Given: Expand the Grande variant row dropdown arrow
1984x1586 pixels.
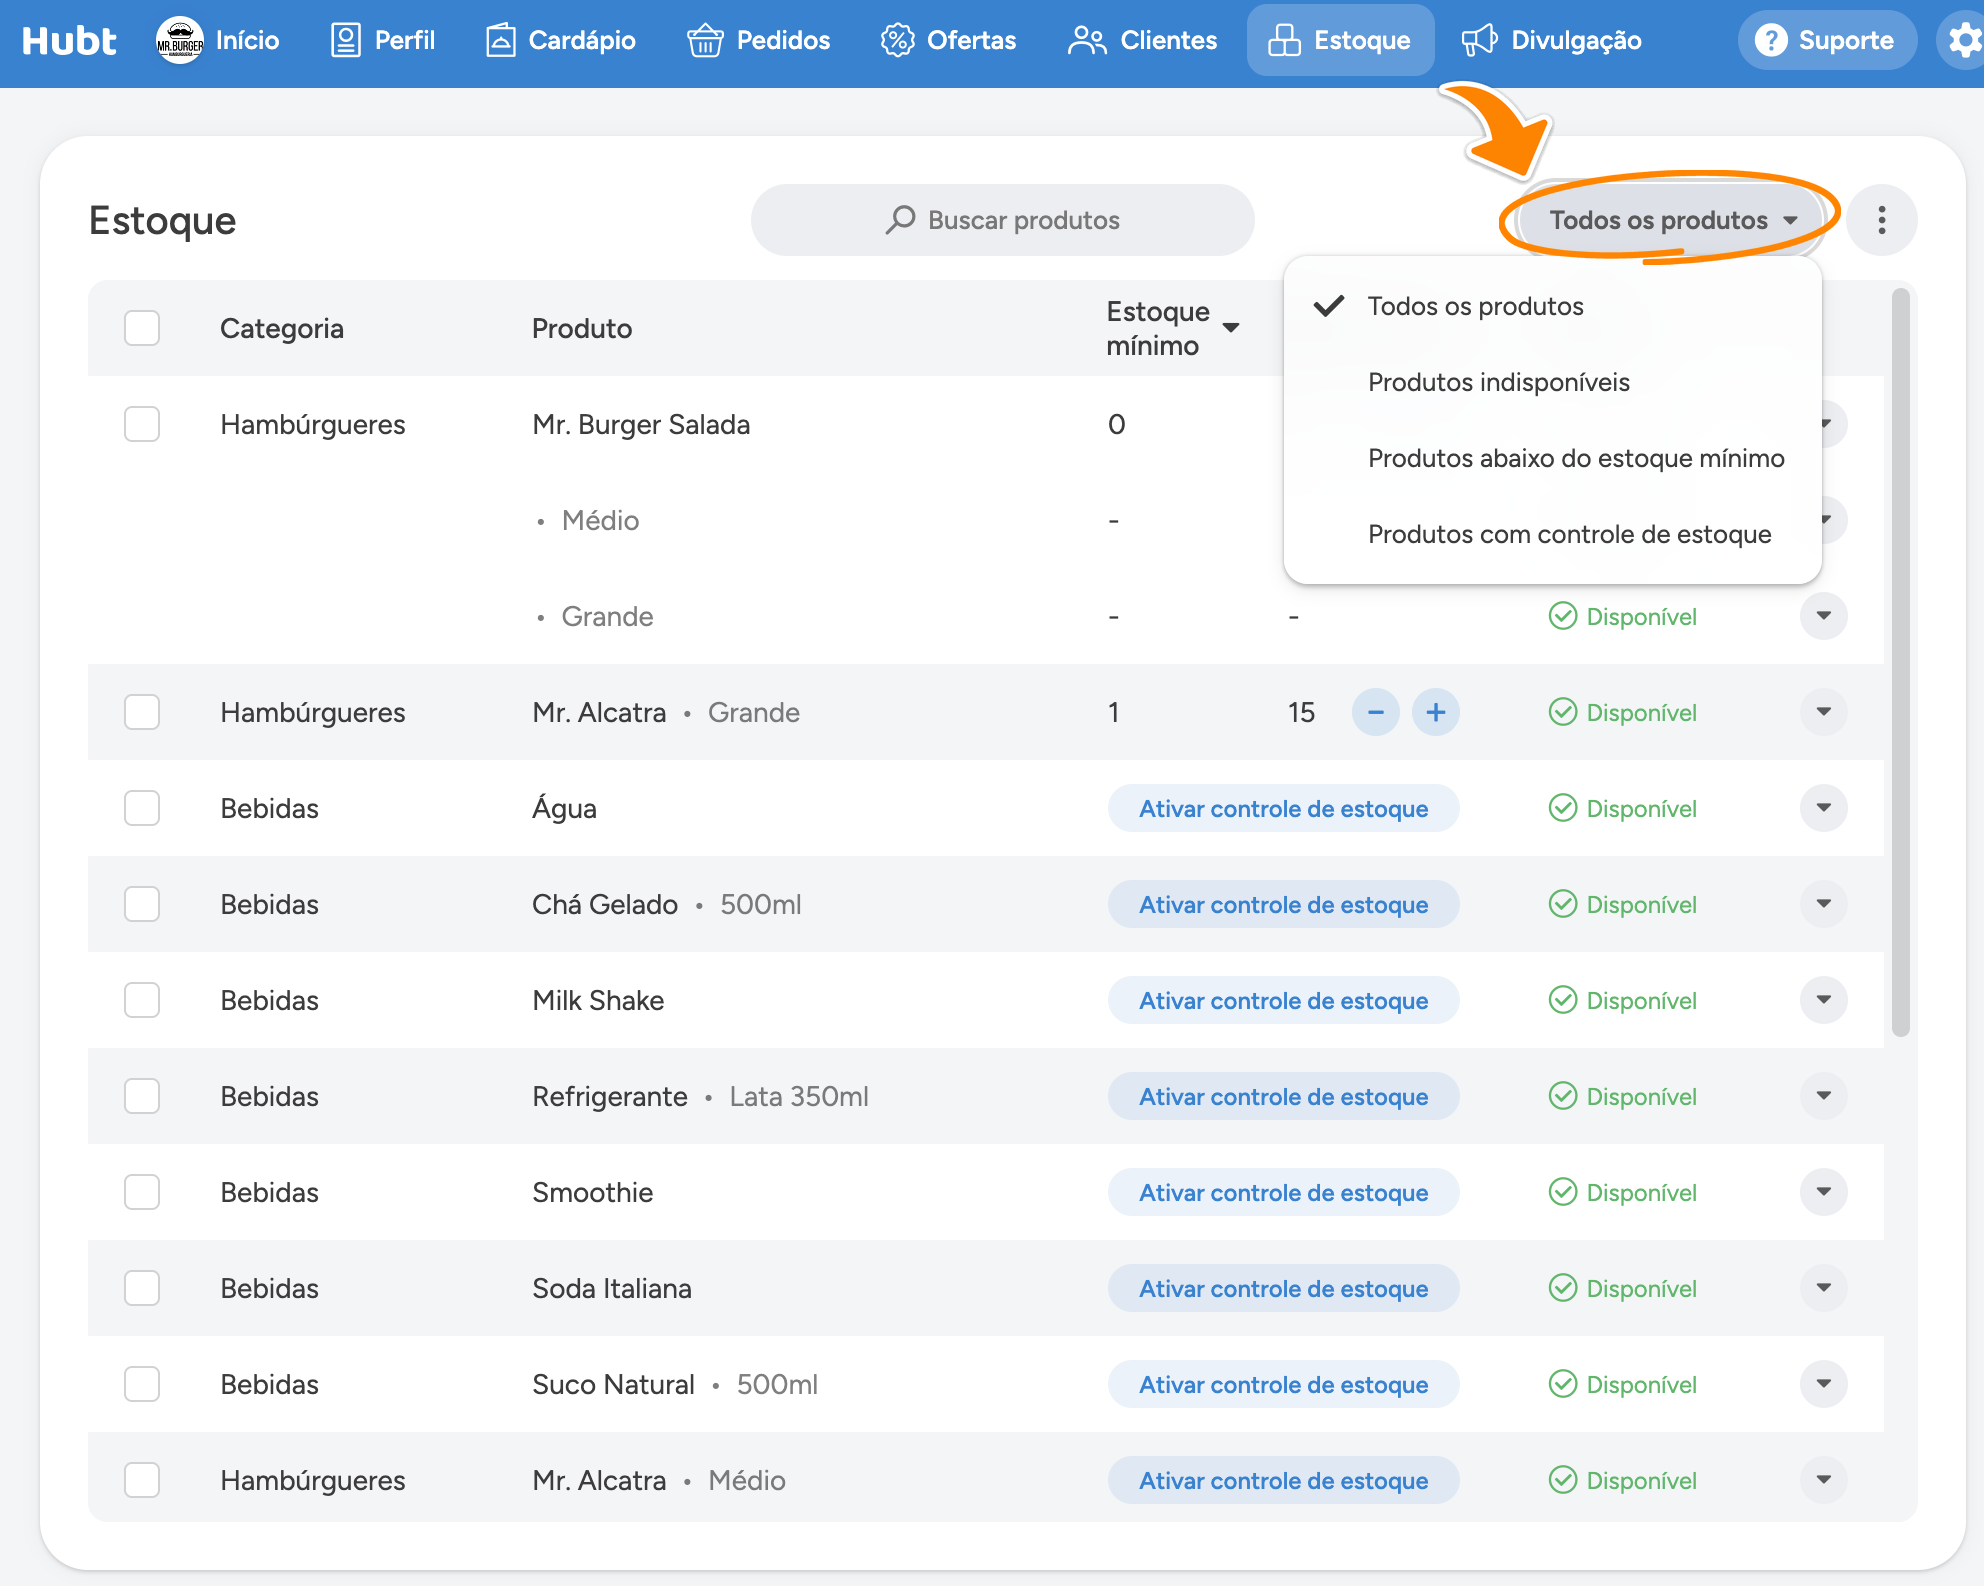Looking at the screenshot, I should coord(1824,616).
